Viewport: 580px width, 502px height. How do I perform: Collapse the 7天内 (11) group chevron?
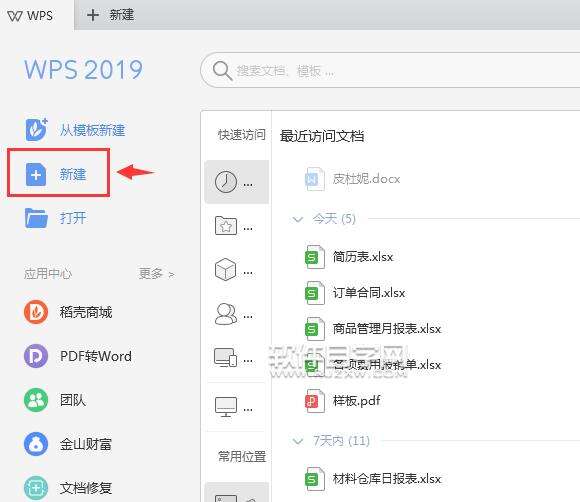(297, 441)
